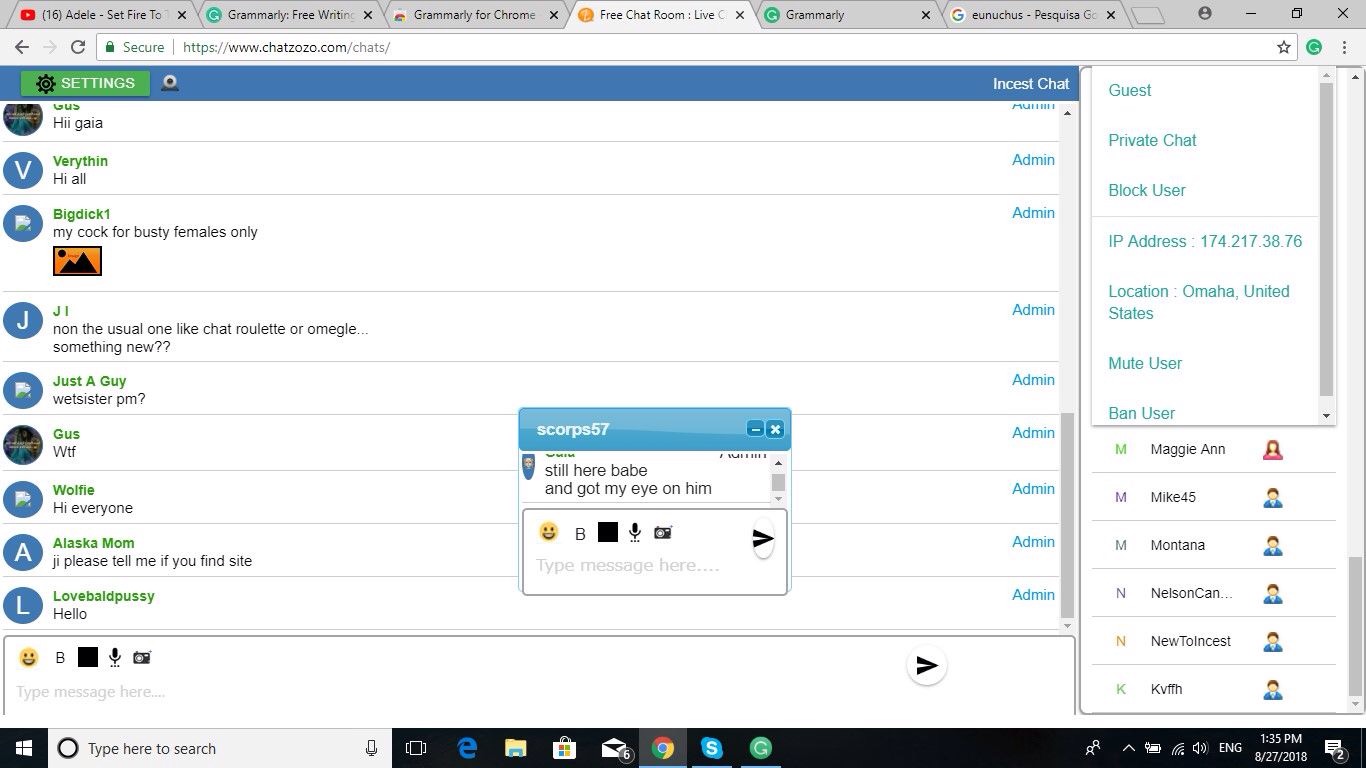Viewport: 1366px width, 768px height.
Task: Open Admin menu next to Verythin's message
Action: pyautogui.click(x=1033, y=160)
